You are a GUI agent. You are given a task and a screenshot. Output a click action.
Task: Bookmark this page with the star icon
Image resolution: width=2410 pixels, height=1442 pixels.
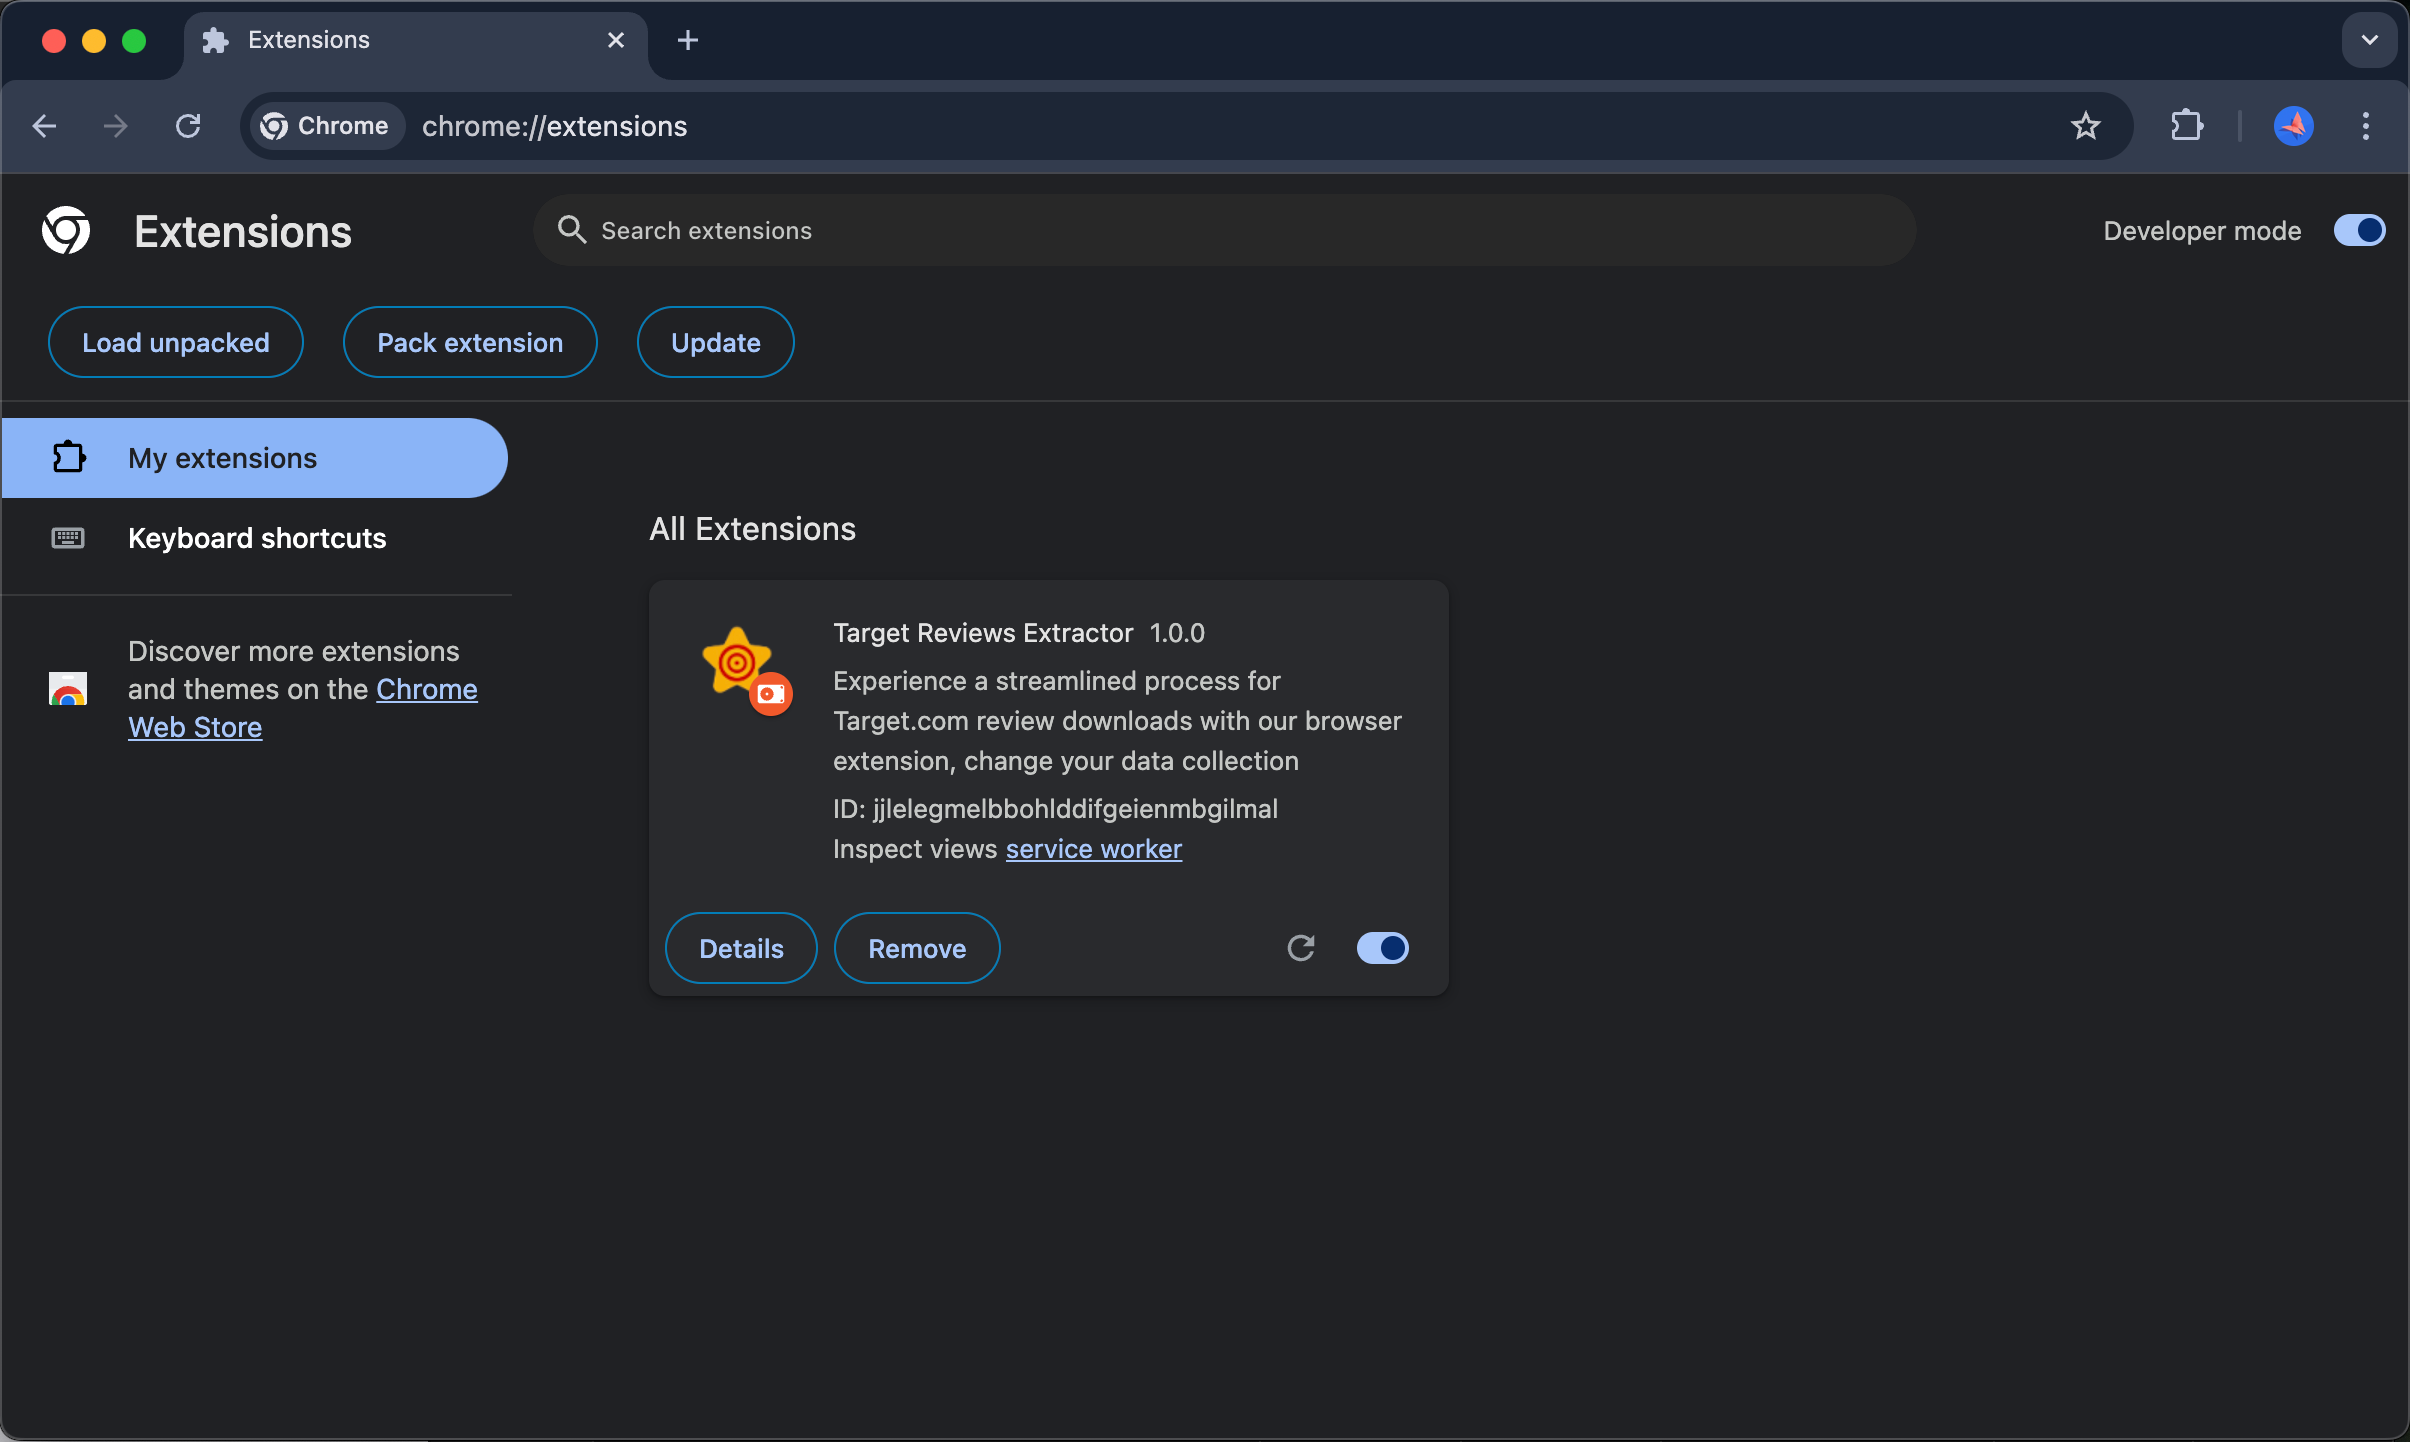tap(2085, 126)
